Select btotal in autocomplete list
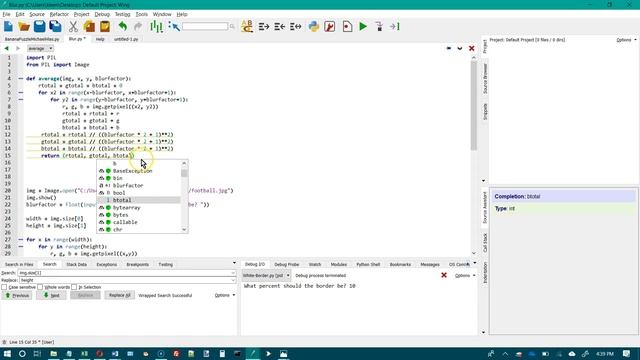The width and height of the screenshot is (640, 360). coord(139,200)
